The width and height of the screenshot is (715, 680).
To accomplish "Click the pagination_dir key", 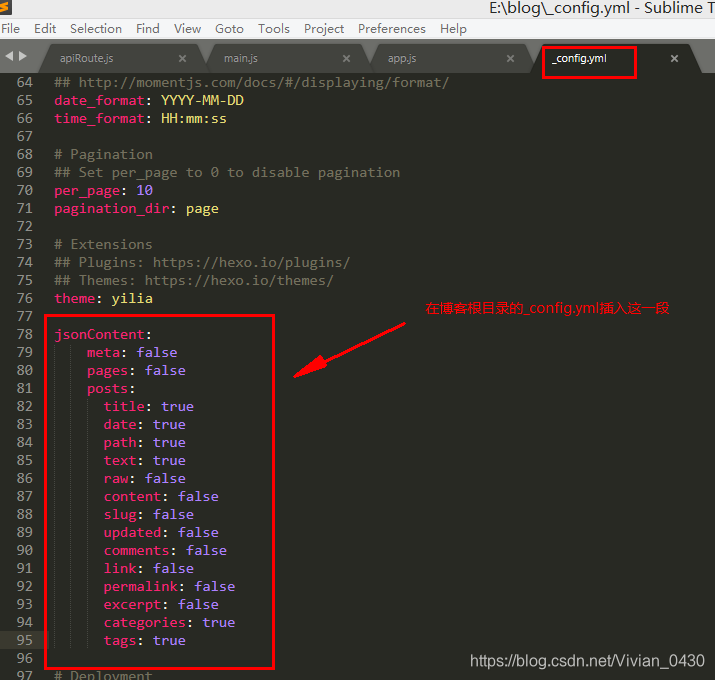I will click(112, 209).
